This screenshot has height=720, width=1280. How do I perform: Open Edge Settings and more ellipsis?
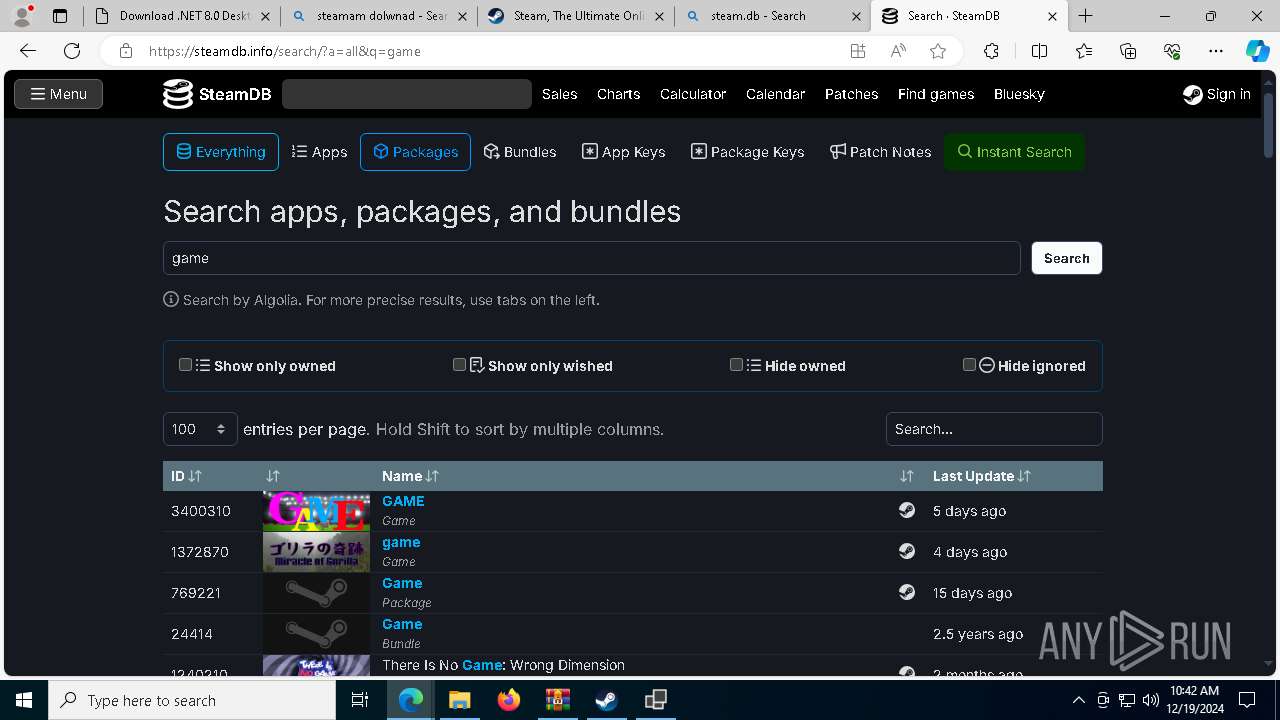(x=1216, y=51)
